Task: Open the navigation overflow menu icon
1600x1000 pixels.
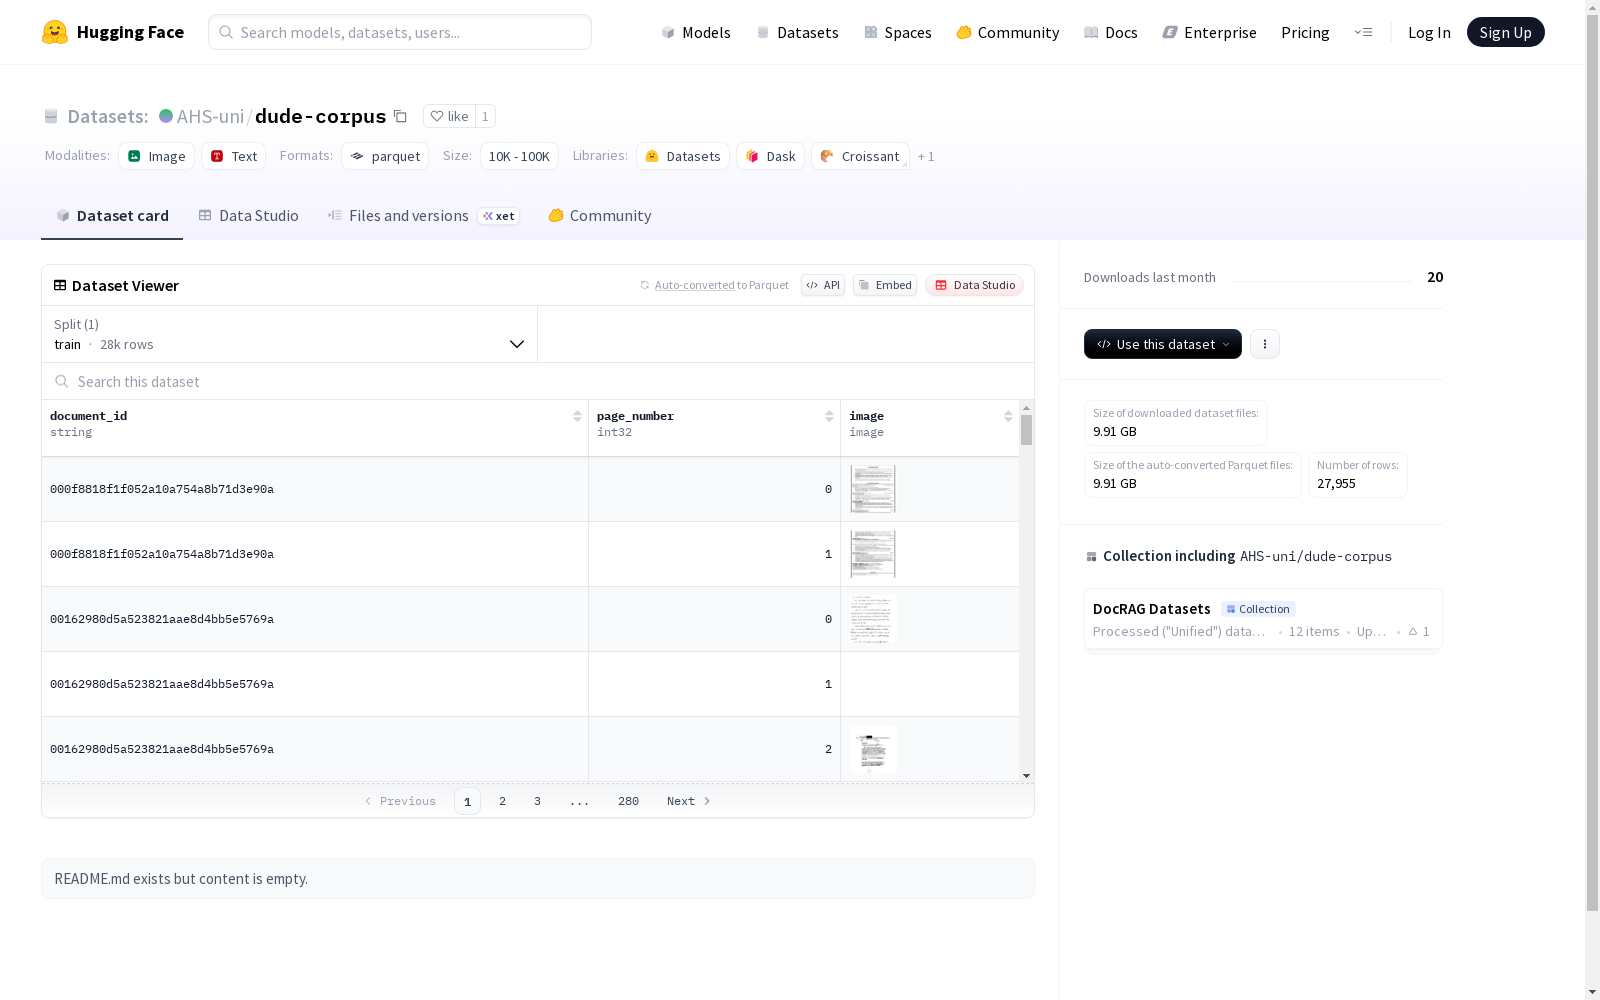Action: point(1363,32)
